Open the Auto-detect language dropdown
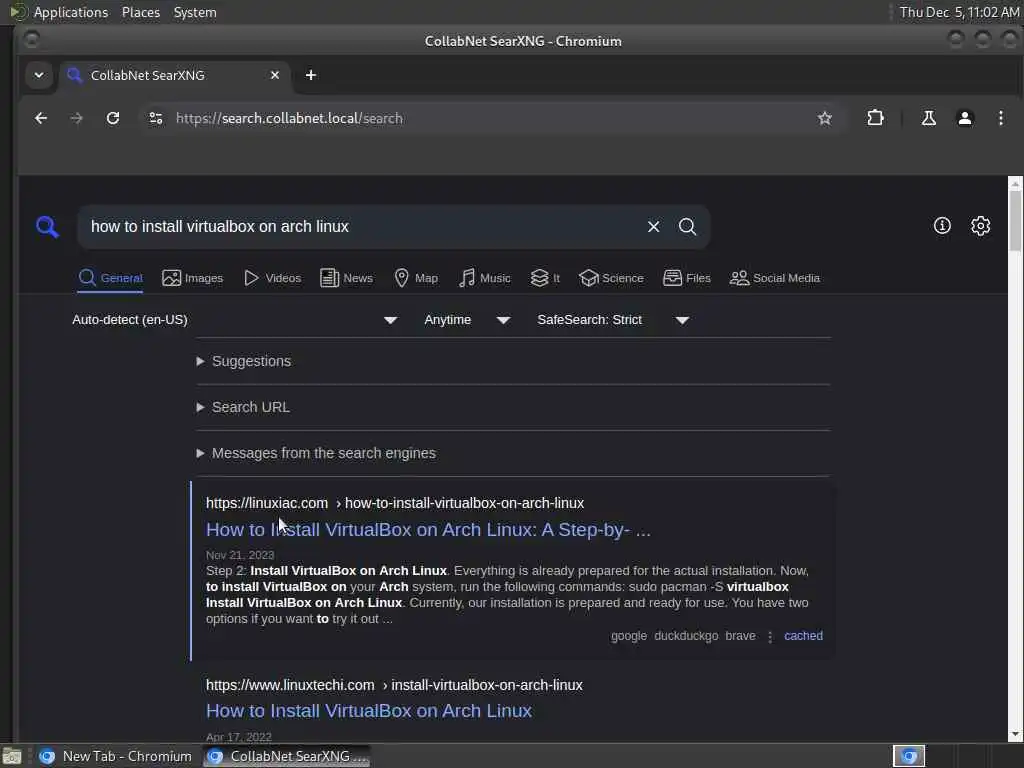The width and height of the screenshot is (1024, 768). tap(234, 320)
